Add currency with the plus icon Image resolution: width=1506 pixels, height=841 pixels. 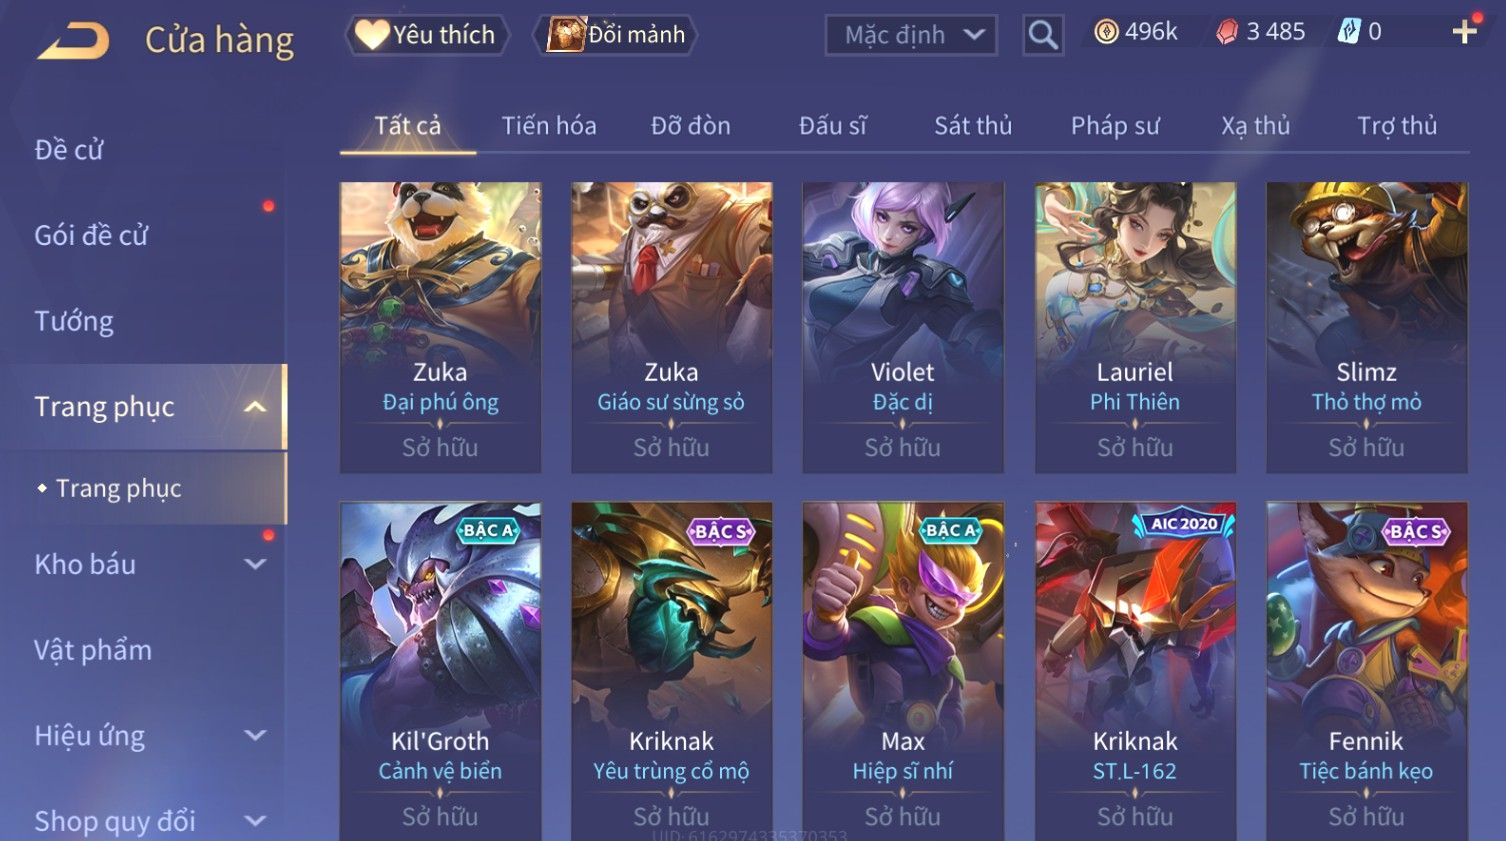tap(1465, 32)
